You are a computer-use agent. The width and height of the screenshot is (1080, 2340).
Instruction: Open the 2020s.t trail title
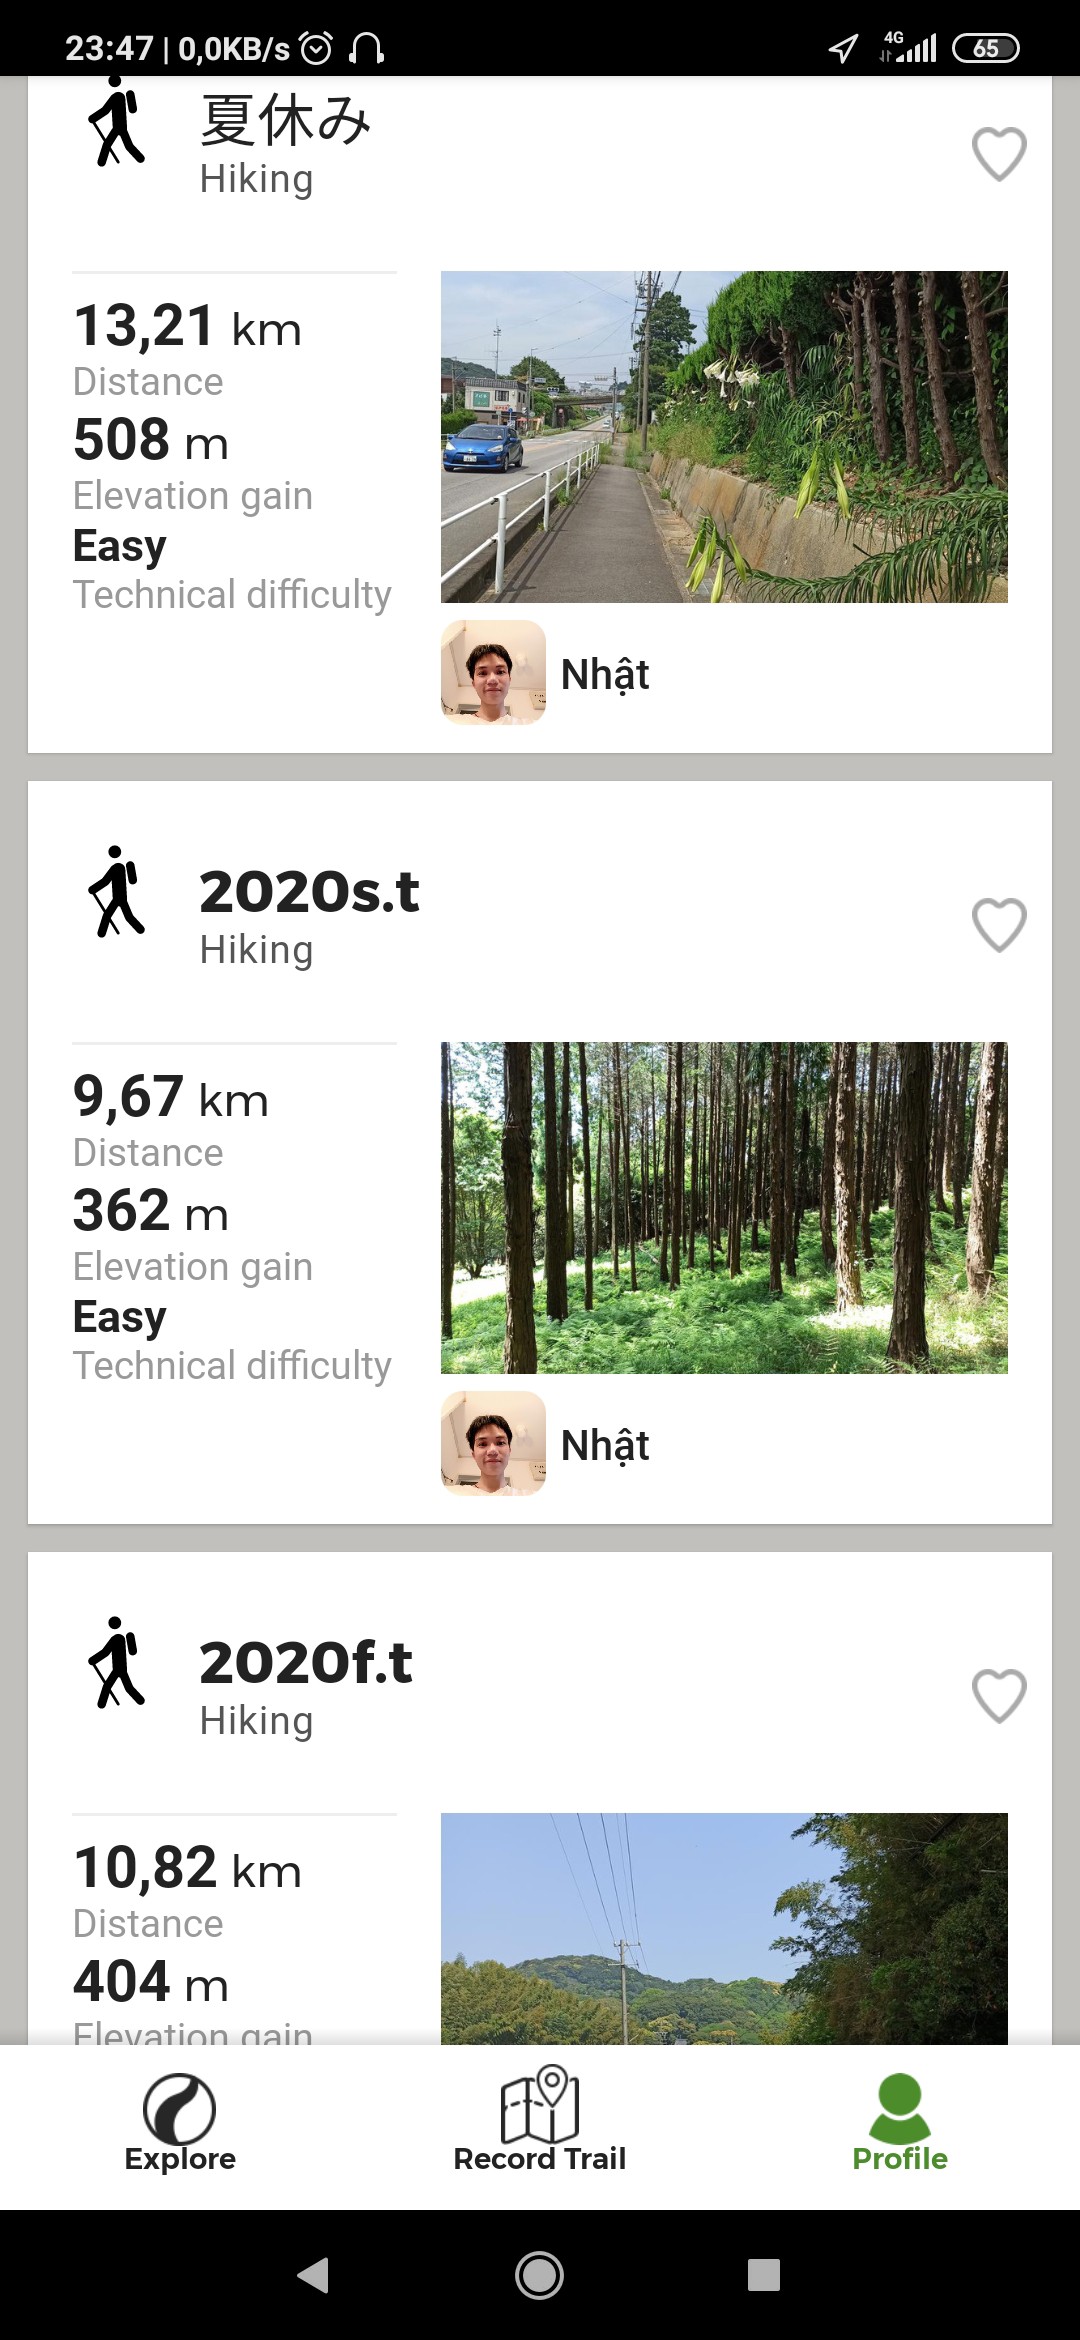[x=309, y=892]
